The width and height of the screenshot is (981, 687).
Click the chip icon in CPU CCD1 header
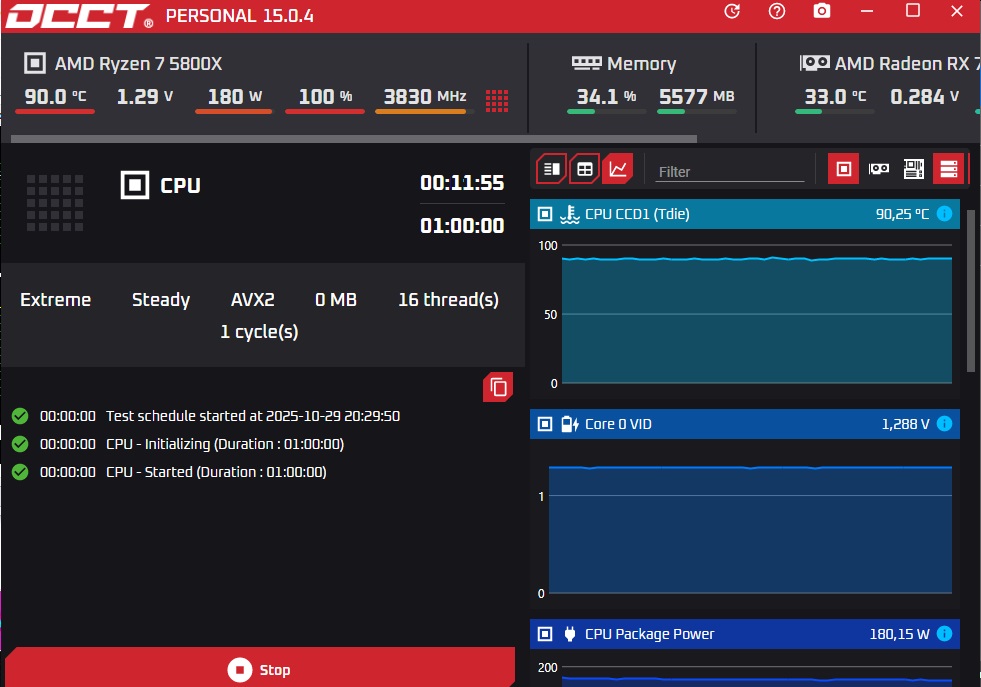coord(545,214)
